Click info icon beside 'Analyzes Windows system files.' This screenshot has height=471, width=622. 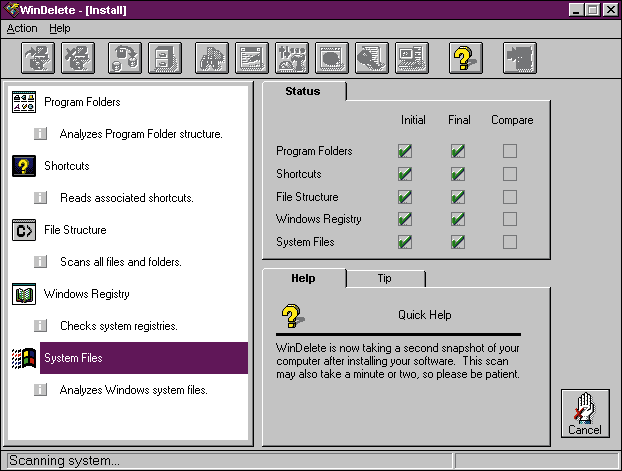[40, 390]
